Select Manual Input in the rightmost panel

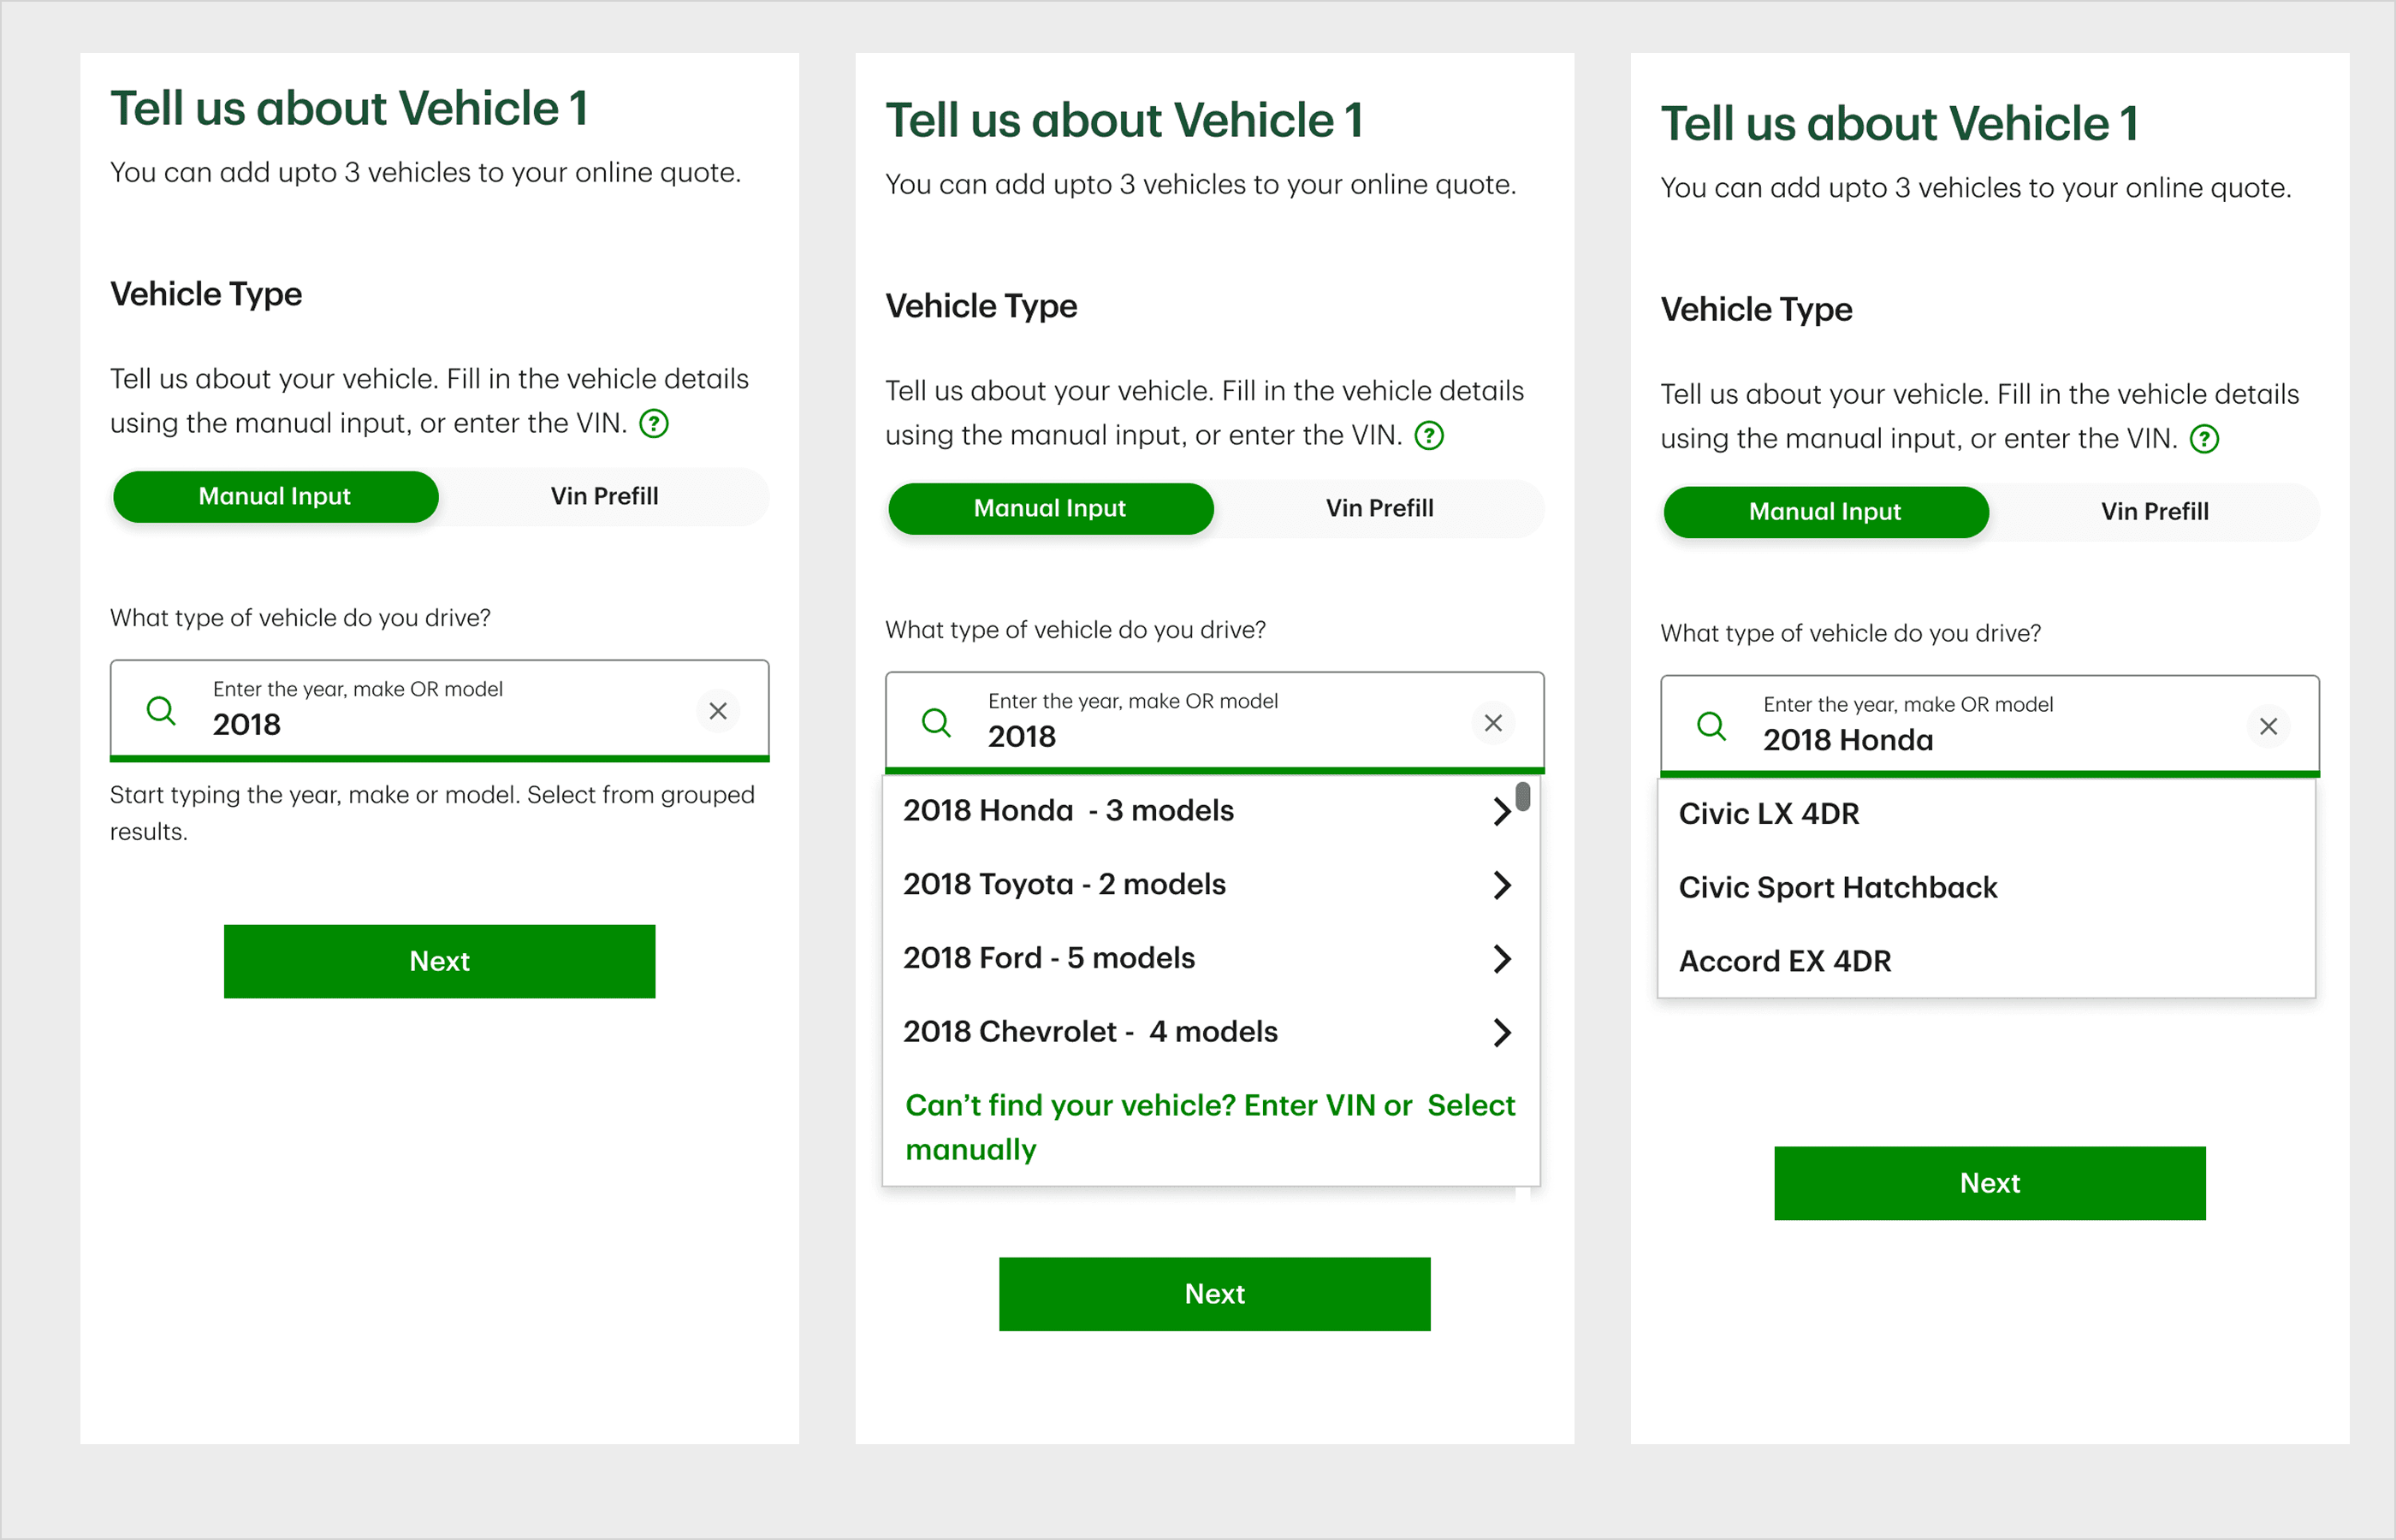point(1825,511)
